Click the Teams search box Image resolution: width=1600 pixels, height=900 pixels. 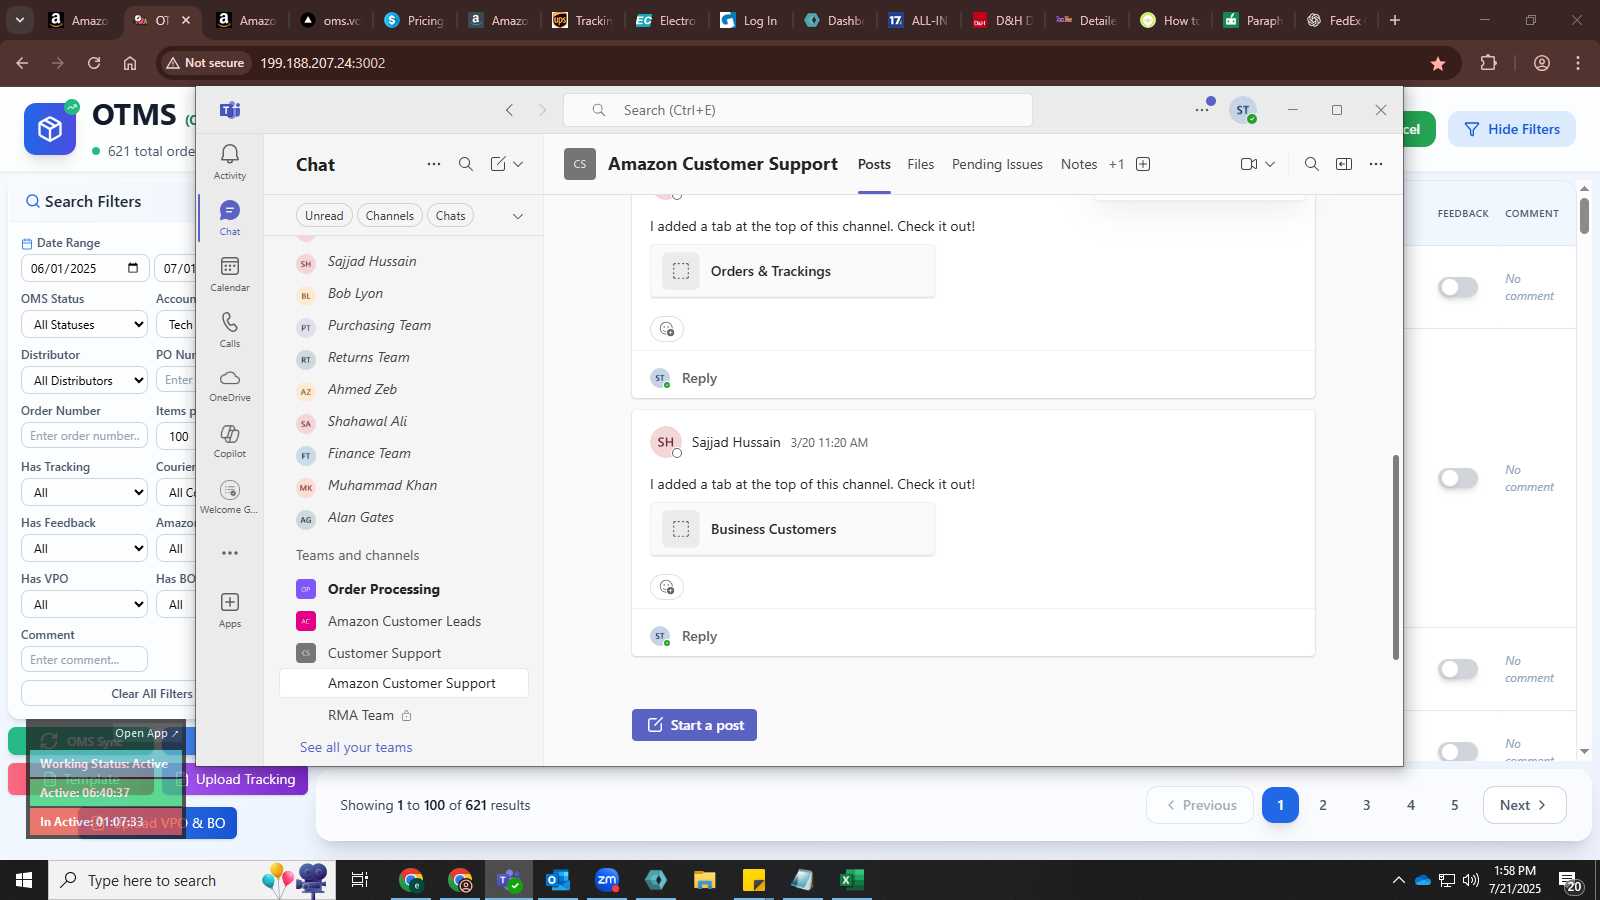(798, 110)
